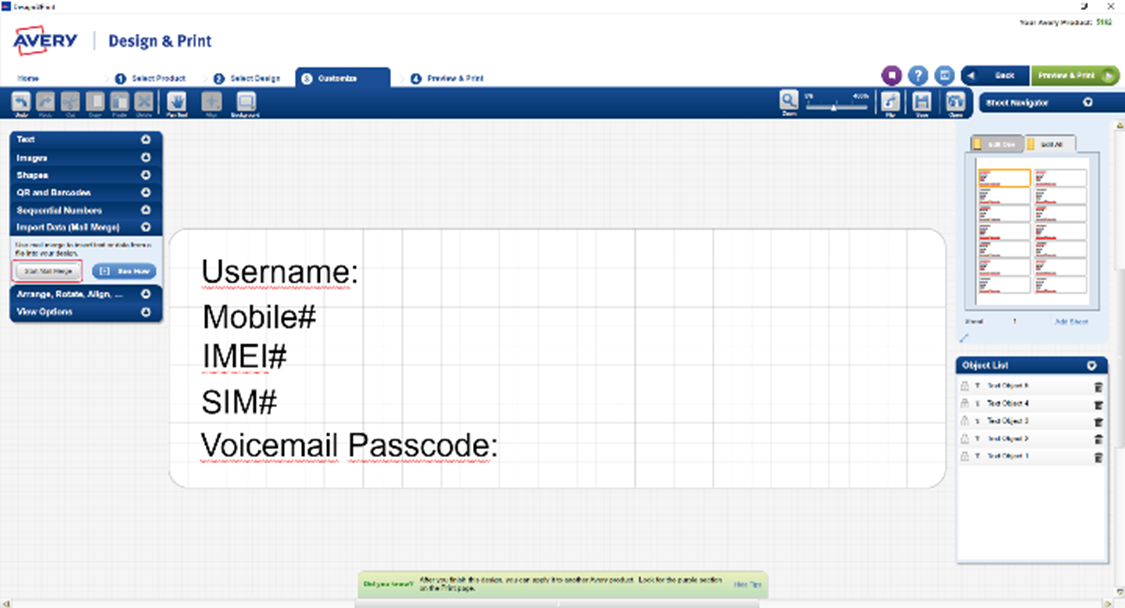This screenshot has width=1125, height=608.
Task: Click the Open project icon
Action: [955, 101]
